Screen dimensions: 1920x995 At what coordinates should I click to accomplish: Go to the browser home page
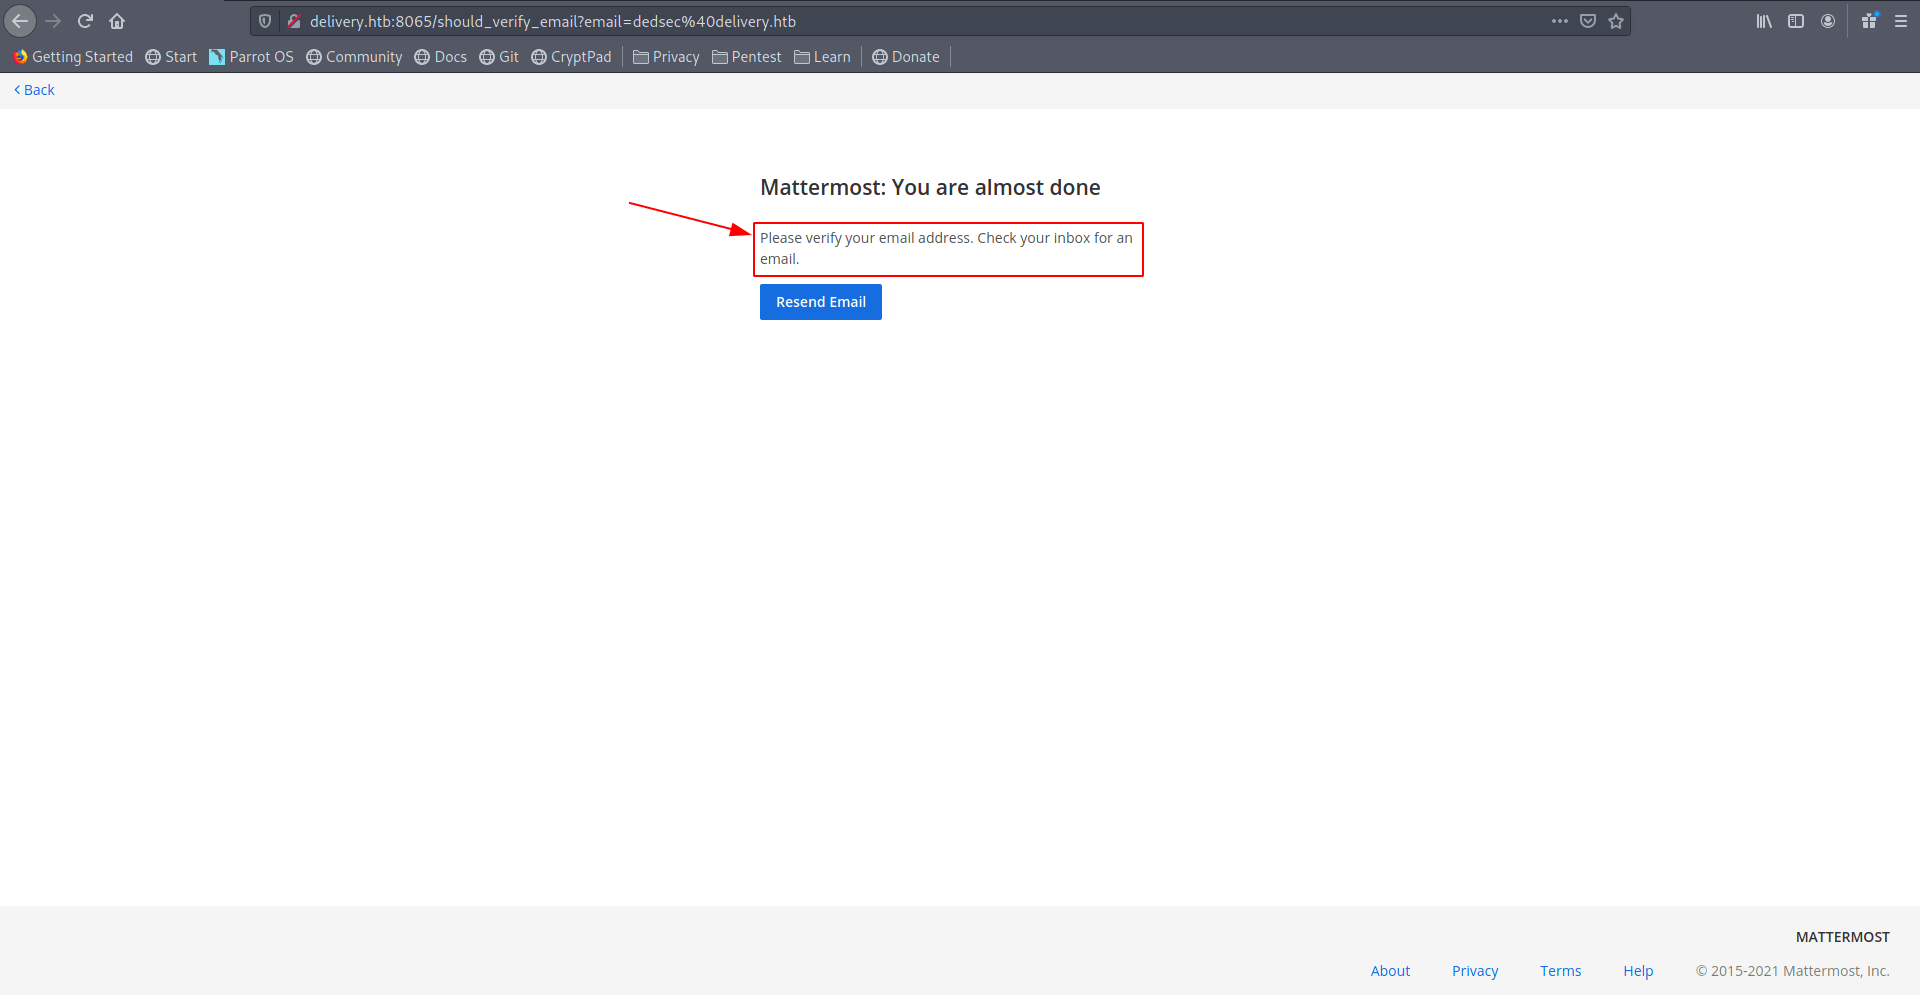pos(117,21)
